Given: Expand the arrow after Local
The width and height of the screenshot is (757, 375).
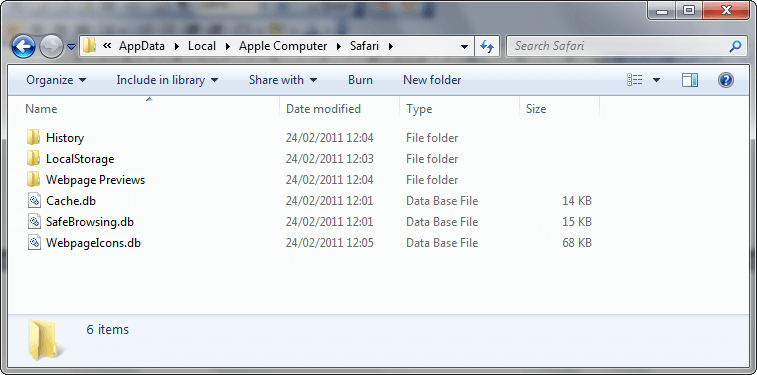Looking at the screenshot, I should [228, 46].
